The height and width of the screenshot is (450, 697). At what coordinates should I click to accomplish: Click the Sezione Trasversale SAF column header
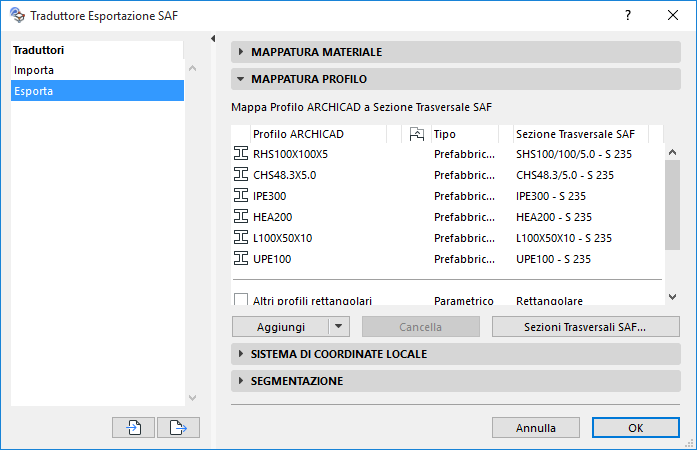coord(581,134)
